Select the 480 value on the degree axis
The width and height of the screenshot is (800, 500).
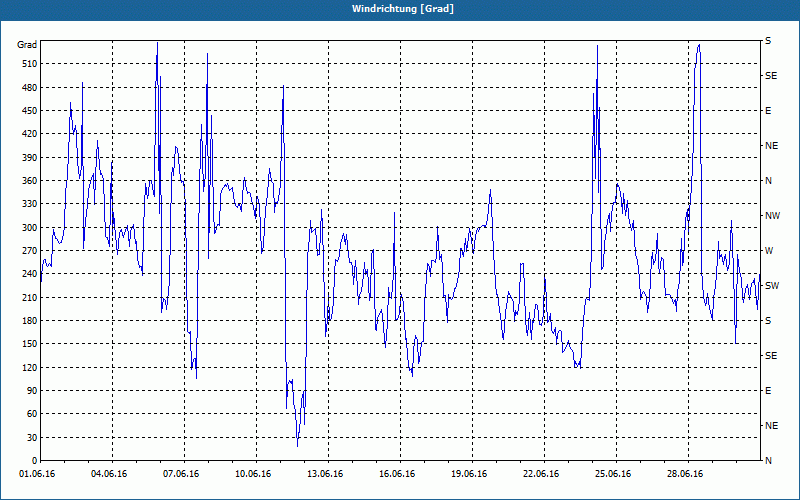pos(30,87)
